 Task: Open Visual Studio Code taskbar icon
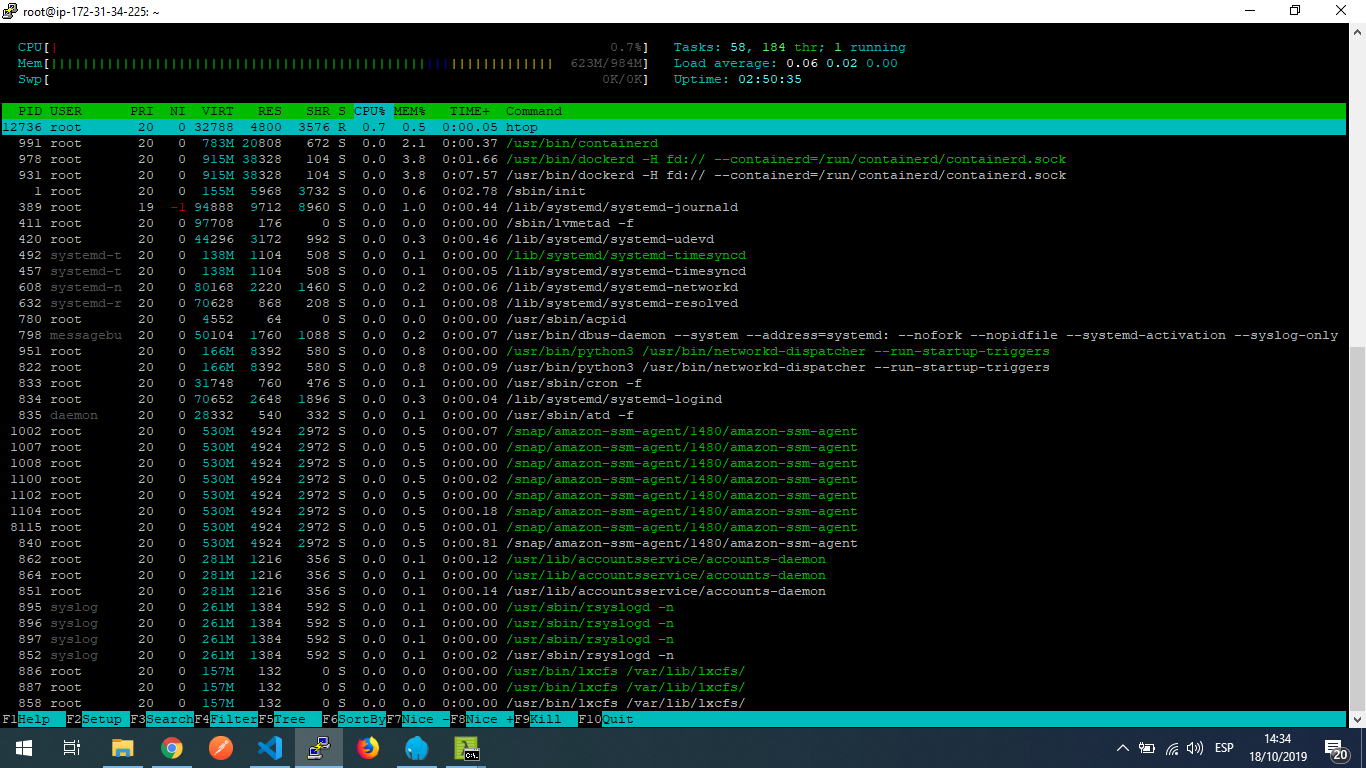pos(270,747)
